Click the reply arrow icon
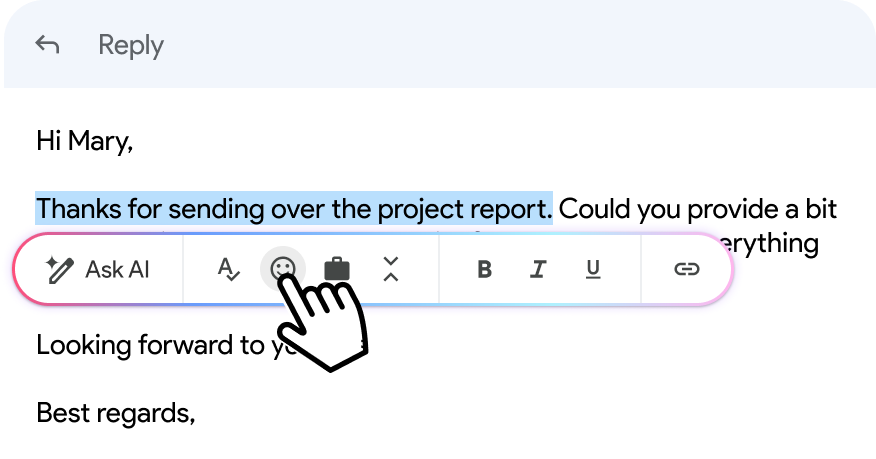 (47, 45)
